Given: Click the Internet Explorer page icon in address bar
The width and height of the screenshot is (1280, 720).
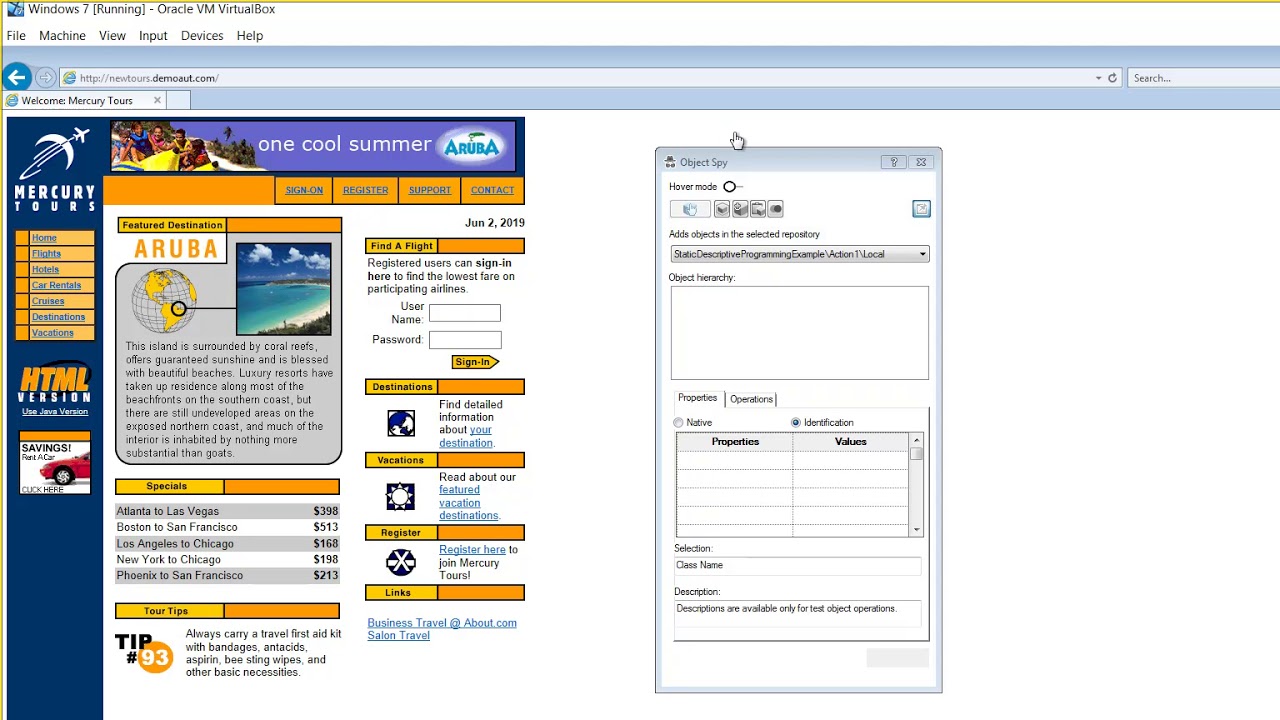Looking at the screenshot, I should pos(69,78).
